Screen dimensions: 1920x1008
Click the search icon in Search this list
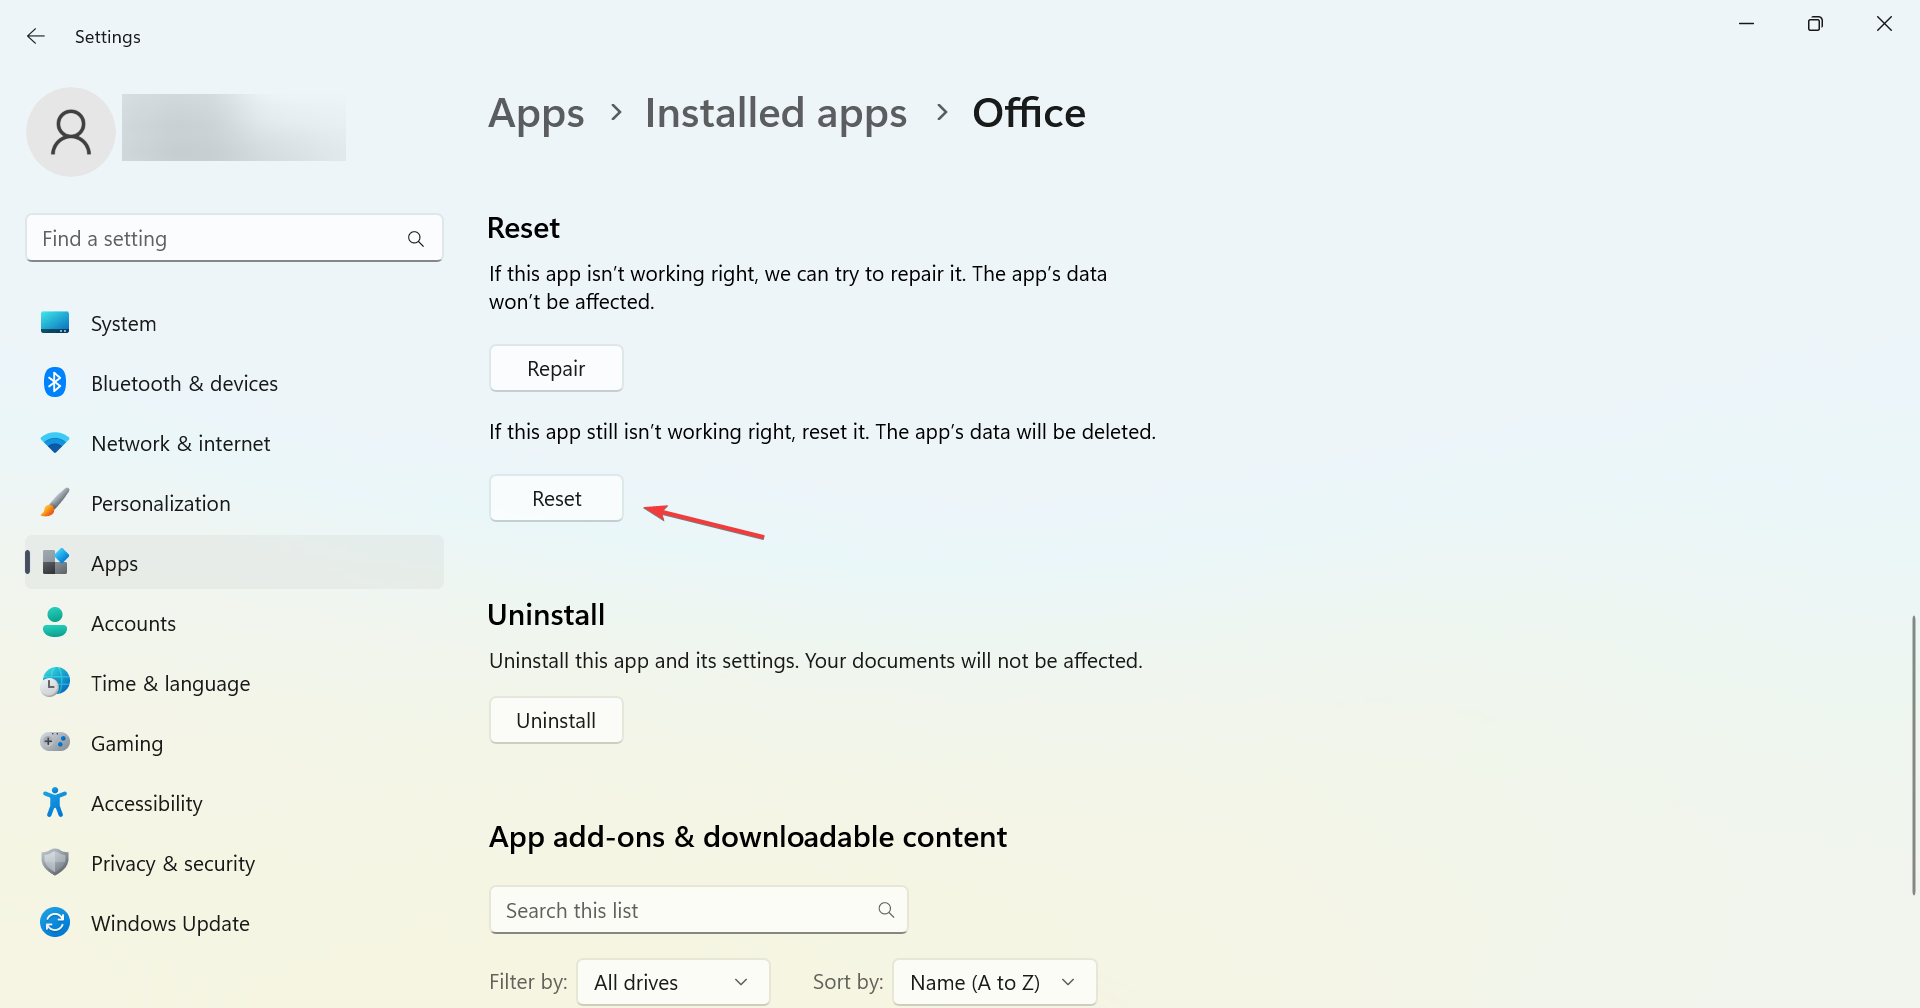tap(886, 910)
